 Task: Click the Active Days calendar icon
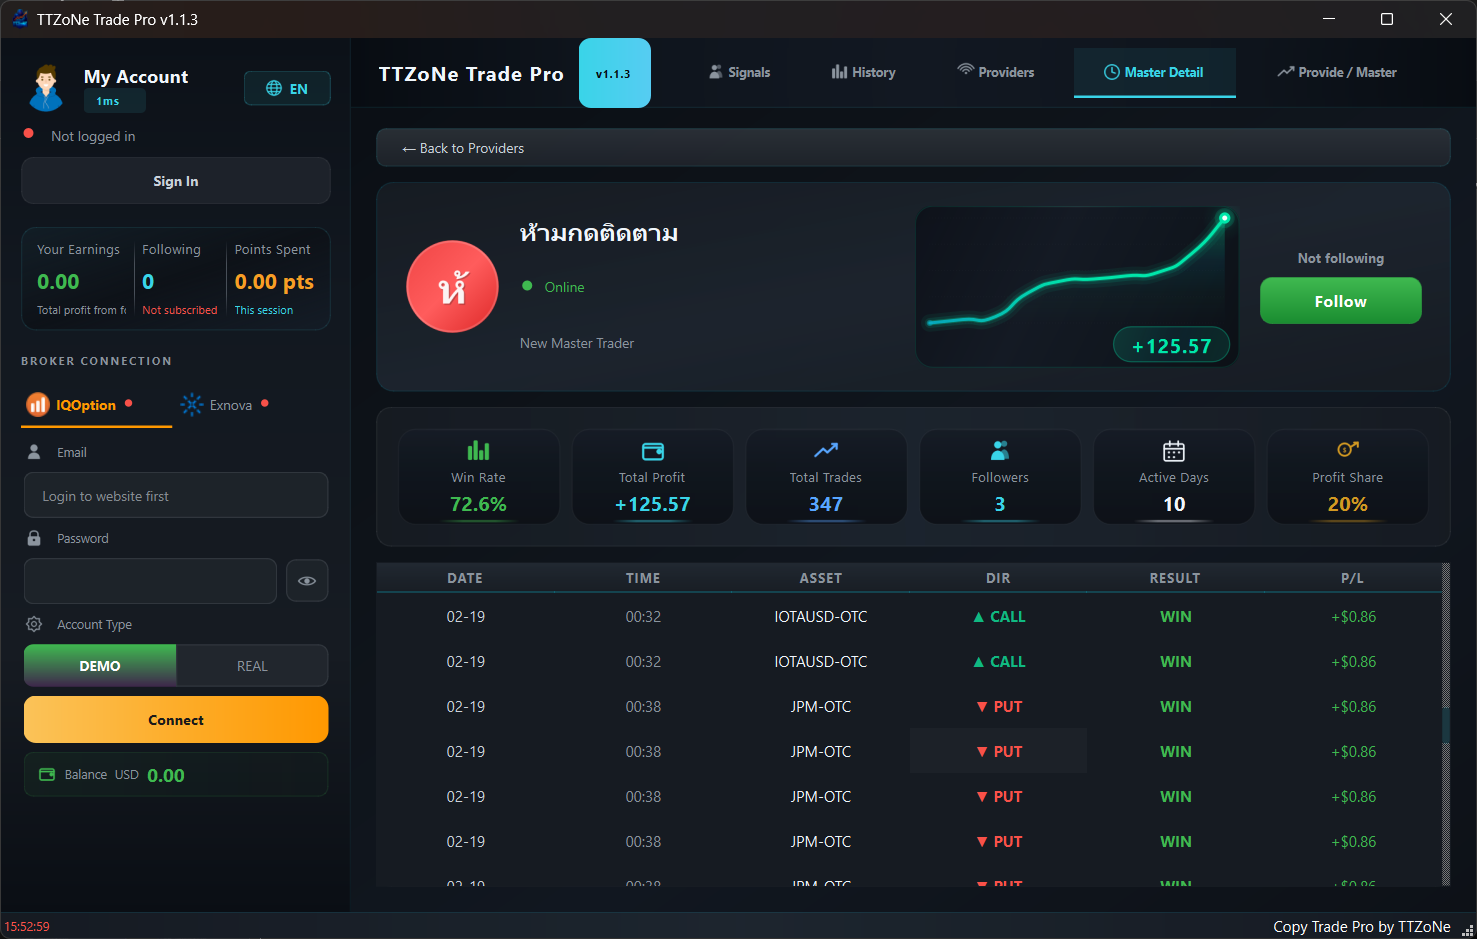pyautogui.click(x=1173, y=449)
